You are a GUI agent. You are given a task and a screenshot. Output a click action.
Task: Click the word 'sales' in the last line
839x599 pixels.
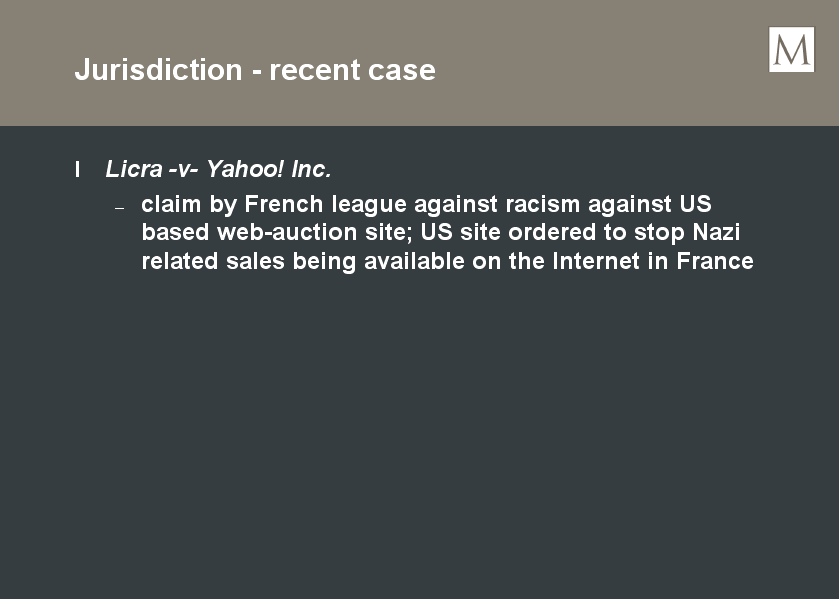pyautogui.click(x=255, y=261)
